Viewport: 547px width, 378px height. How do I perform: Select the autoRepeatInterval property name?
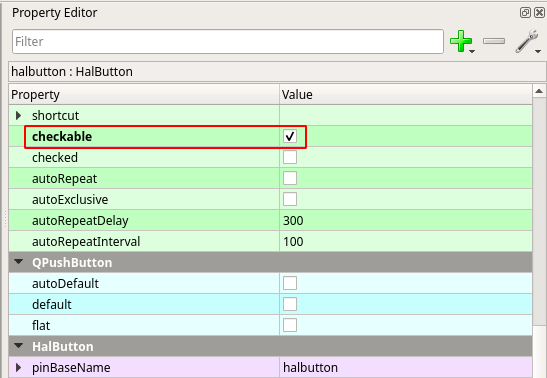86,241
